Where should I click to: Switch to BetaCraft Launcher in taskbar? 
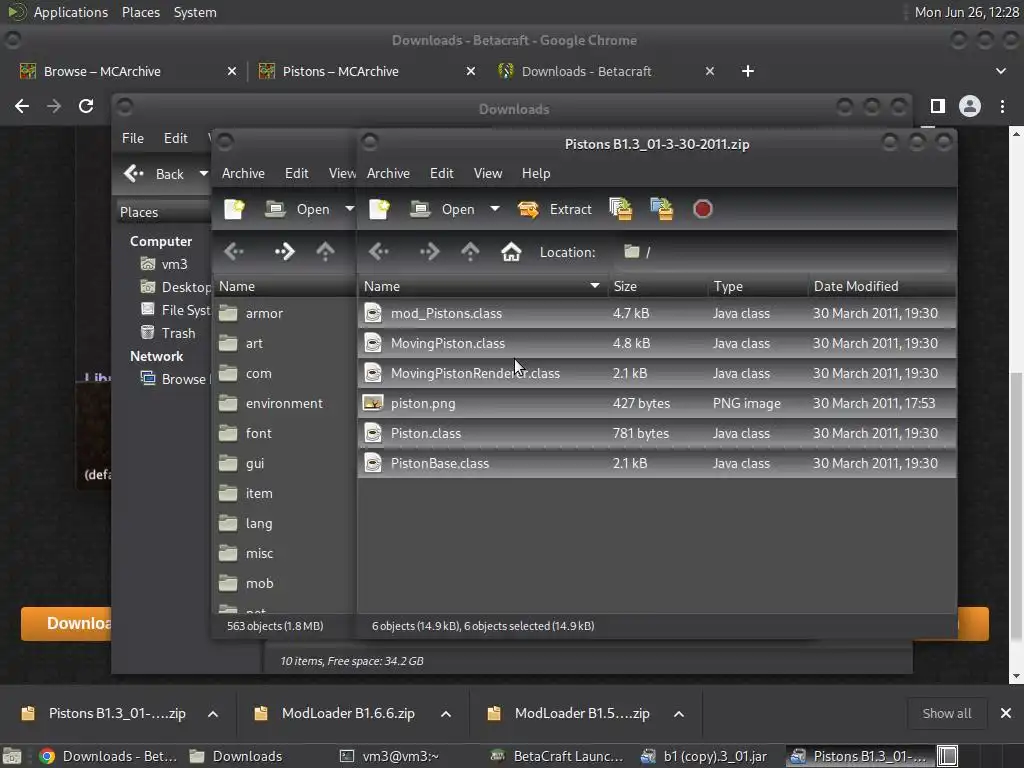point(556,756)
